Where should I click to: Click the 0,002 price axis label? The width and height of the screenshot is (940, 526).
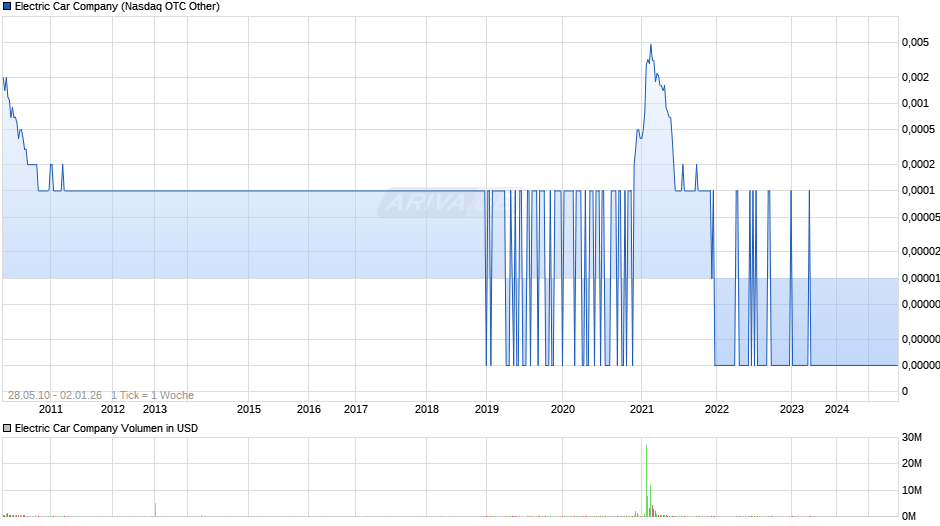915,77
